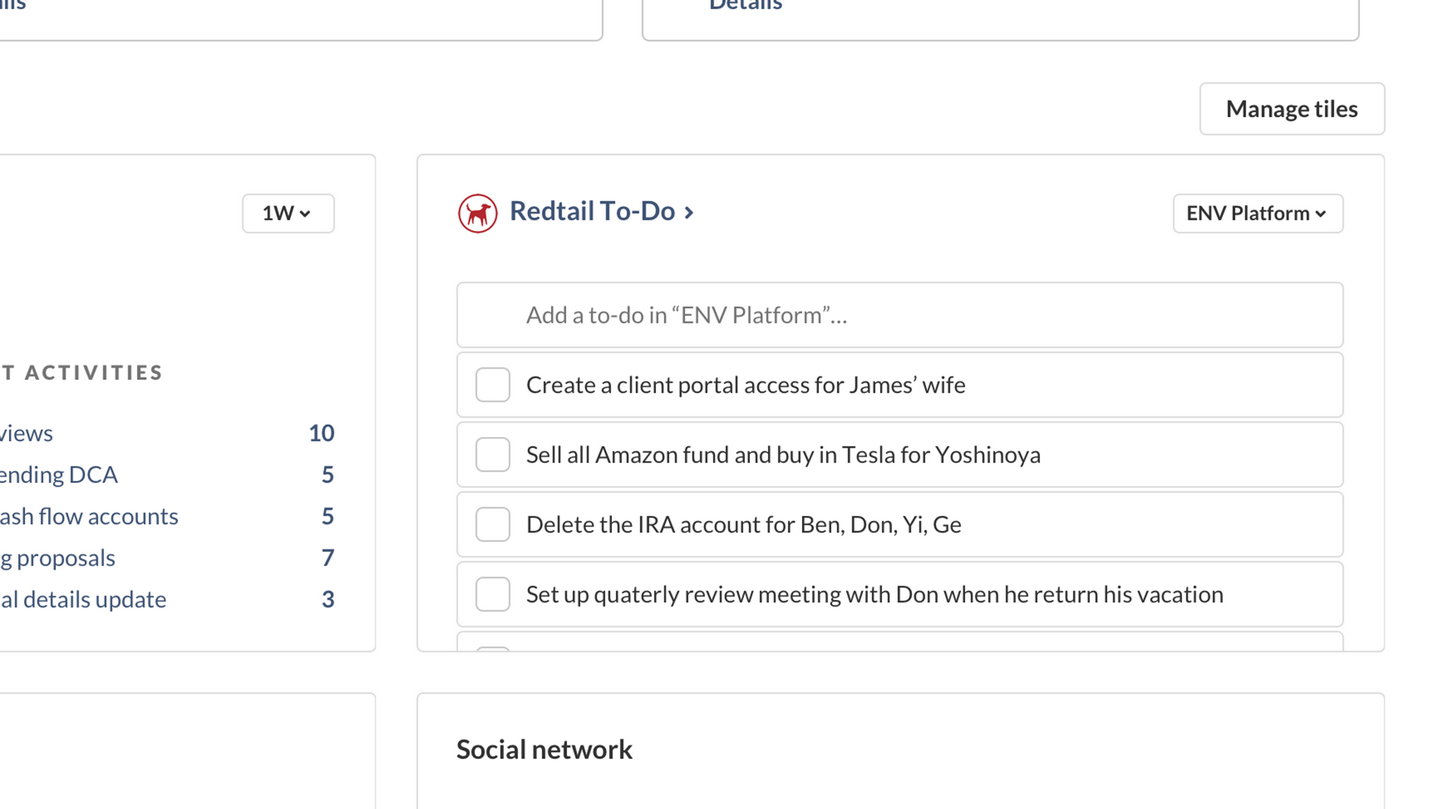Open the cash flow accounts activity link
Image resolution: width=1438 pixels, height=809 pixels.
(88, 516)
